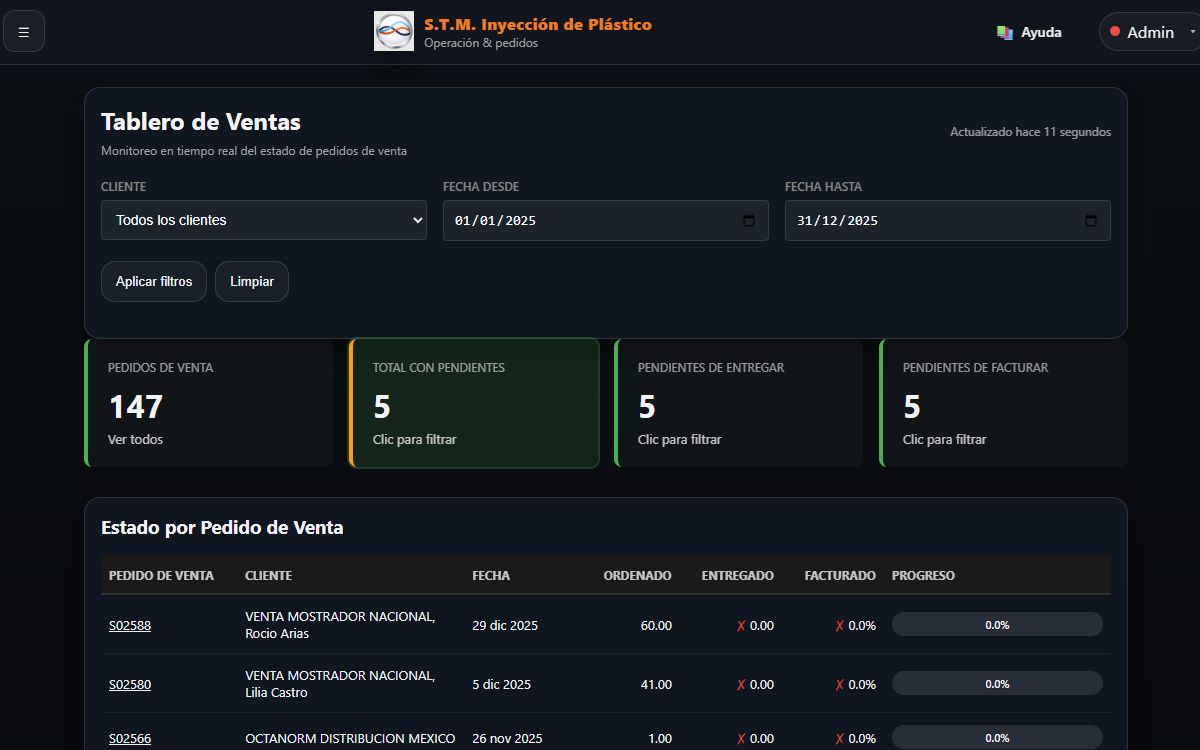Click ordered quantity '41.00'
The image size is (1200, 750).
[x=656, y=684]
